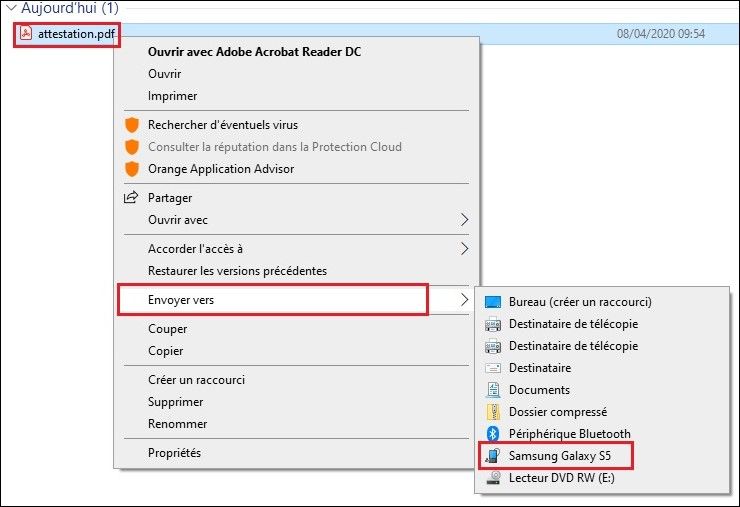
Task: Click the share icon next to Partager
Action: [131, 198]
